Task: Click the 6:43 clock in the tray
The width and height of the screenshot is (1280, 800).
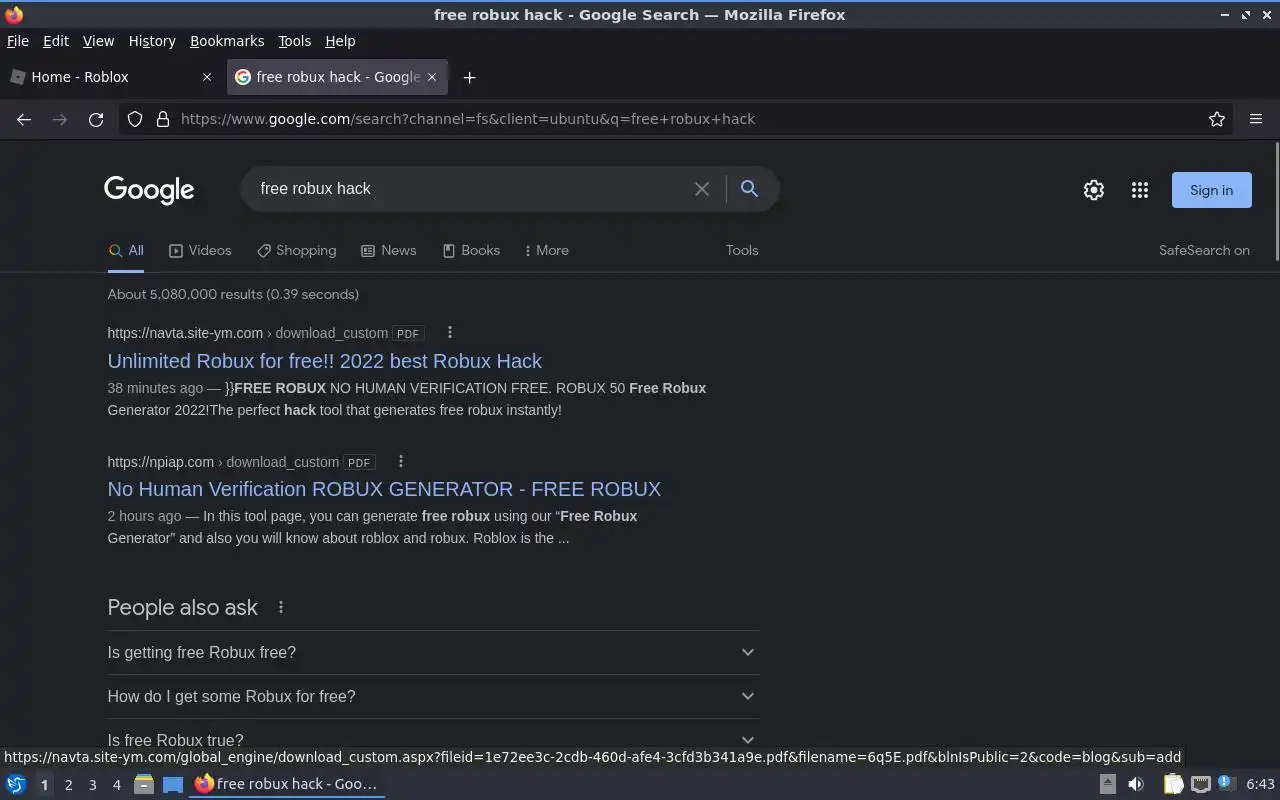Action: [1260, 785]
